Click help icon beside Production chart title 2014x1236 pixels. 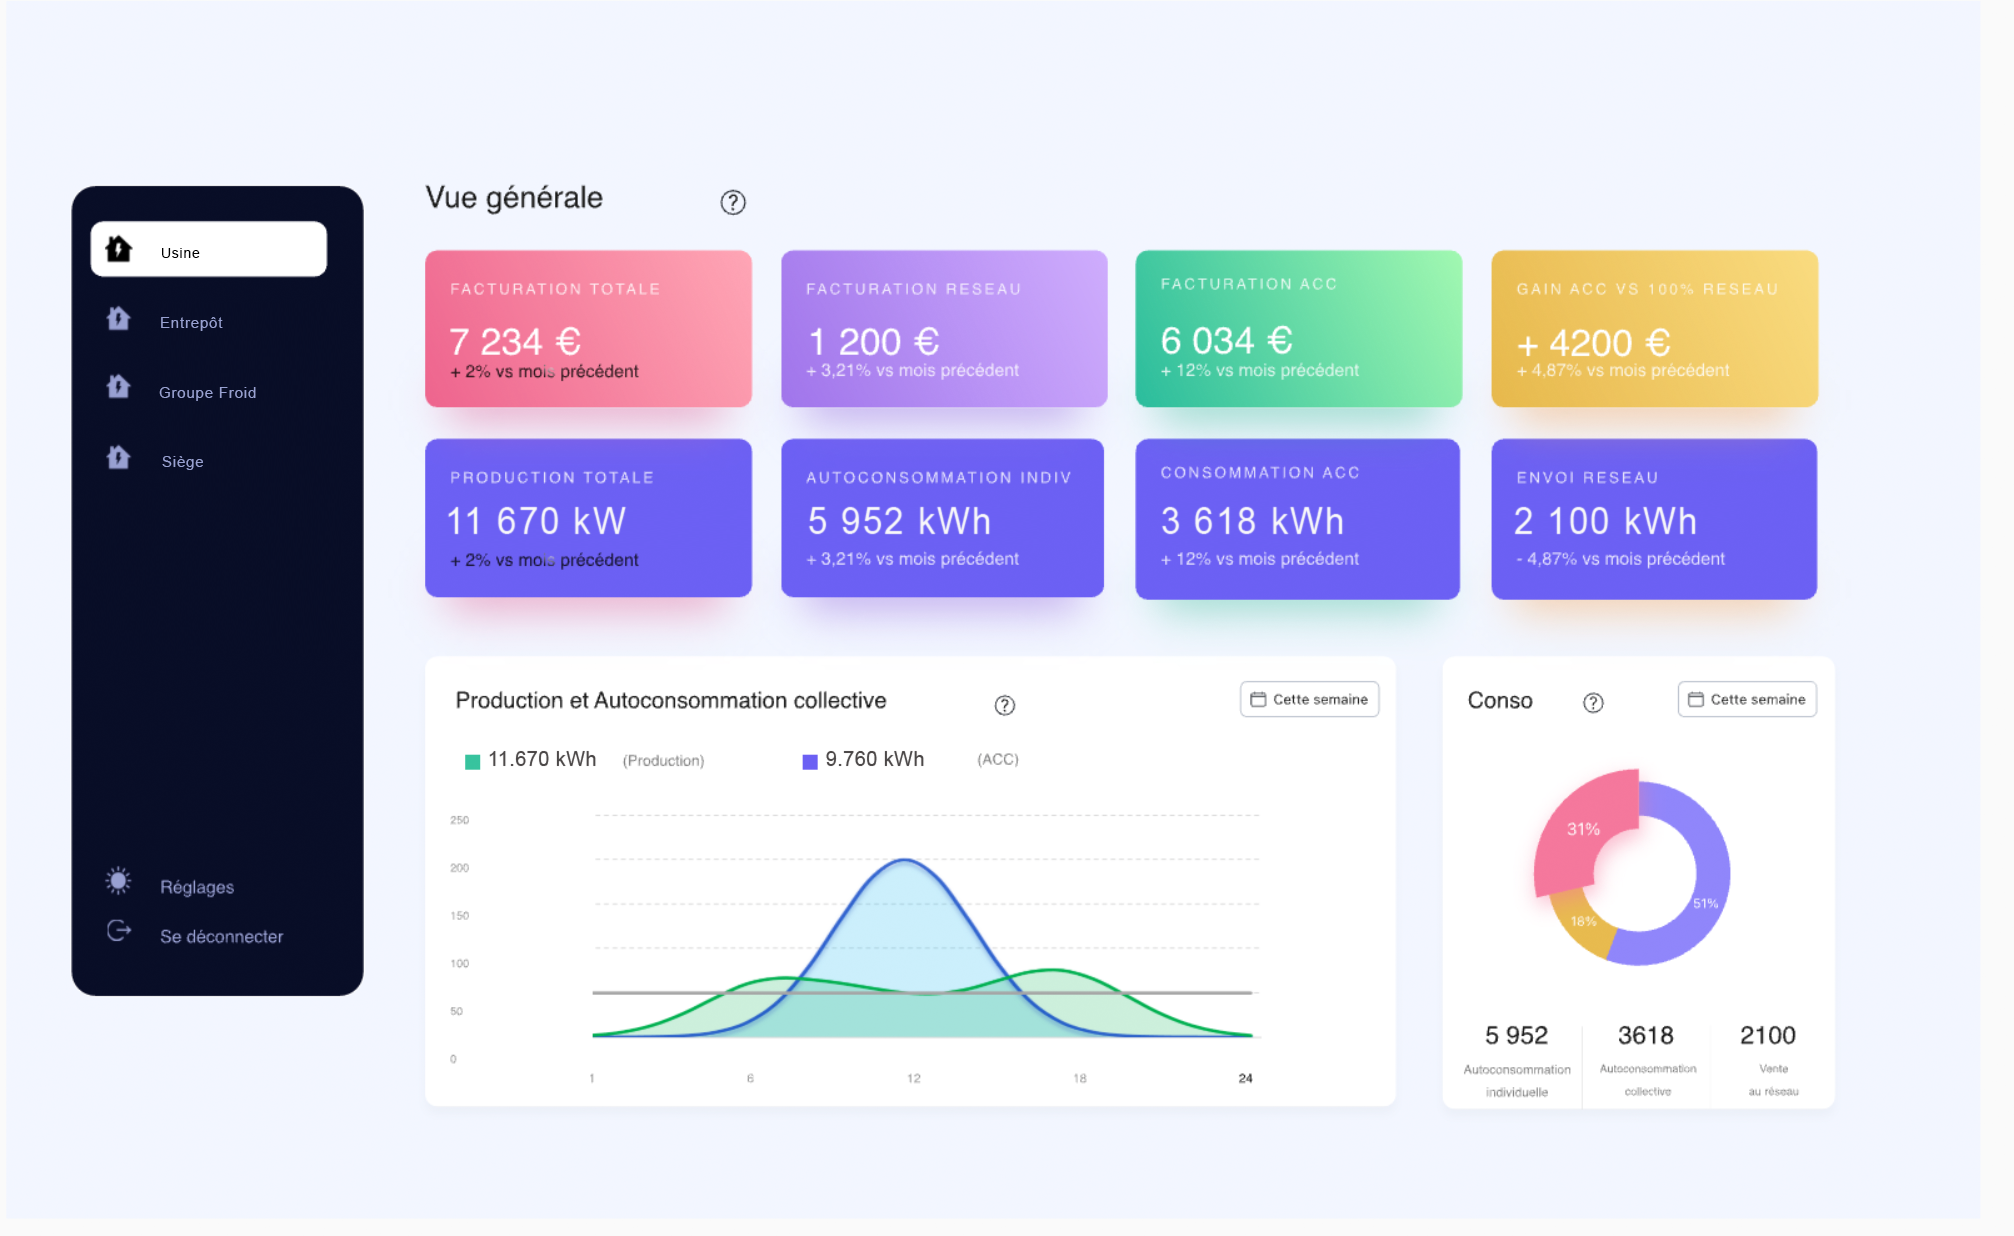1004,706
